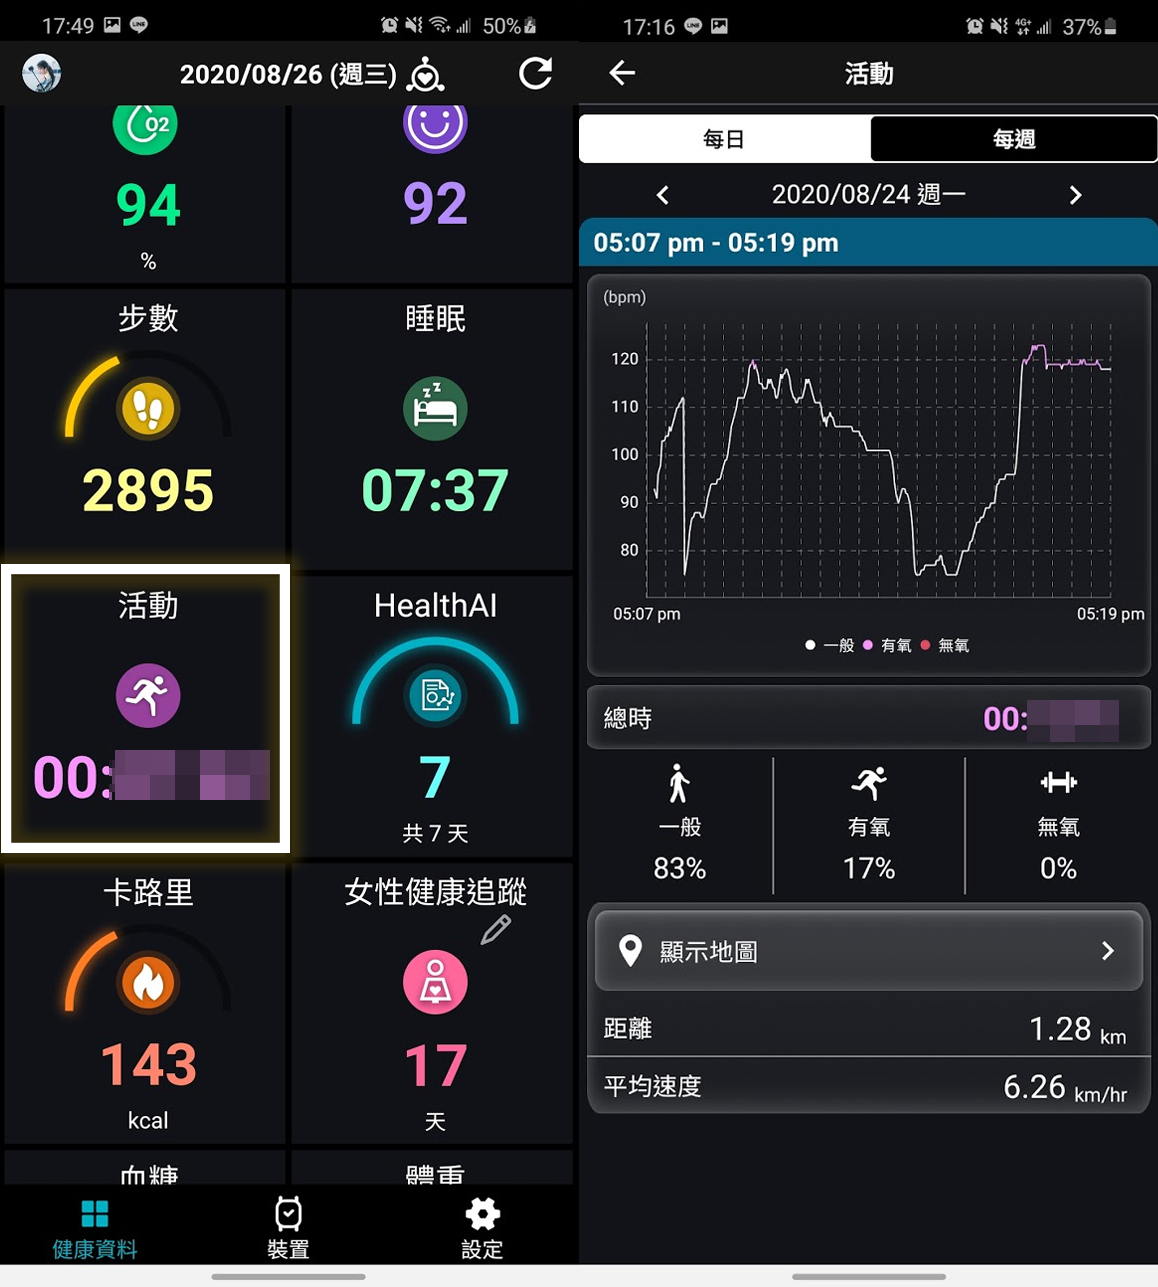This screenshot has width=1158, height=1287.
Task: Open the 睡眠 card title
Action: click(435, 318)
